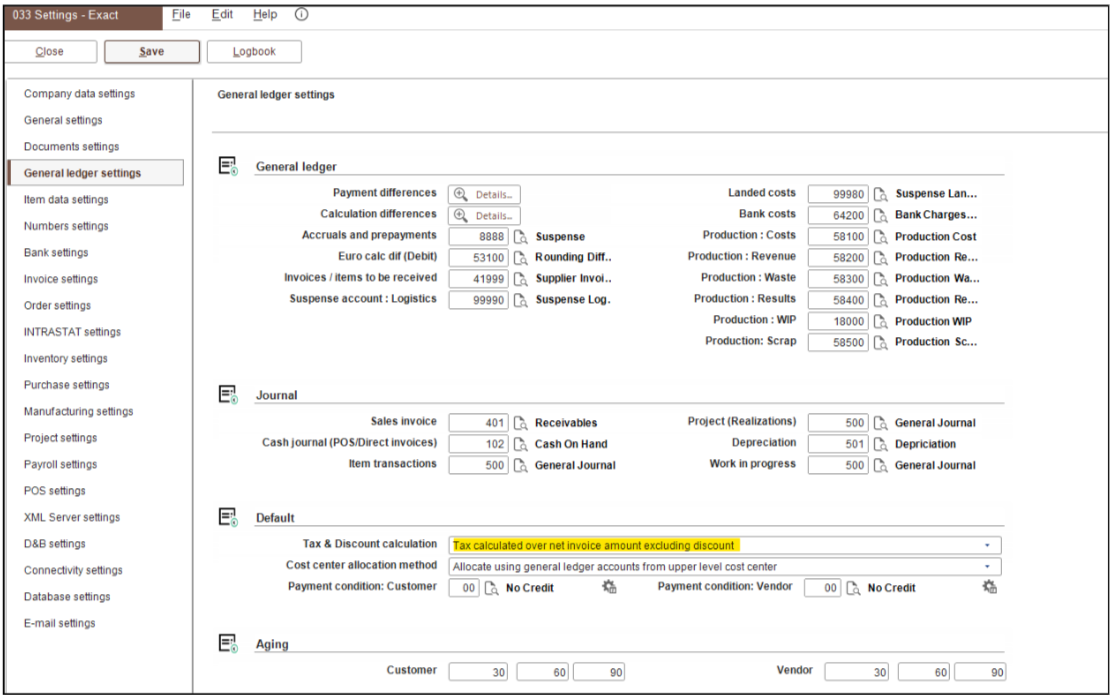Screen dimensions: 1112x697
Task: Click the browse icon next to Accruals and prepayments
Action: (x=520, y=236)
